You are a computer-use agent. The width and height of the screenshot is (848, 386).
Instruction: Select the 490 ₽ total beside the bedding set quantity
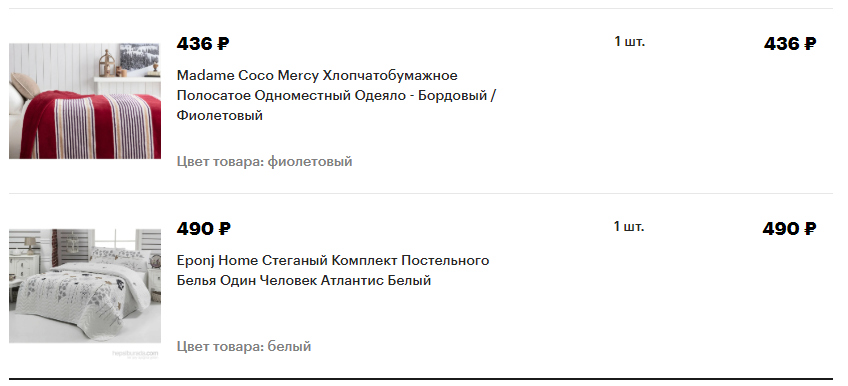click(789, 229)
